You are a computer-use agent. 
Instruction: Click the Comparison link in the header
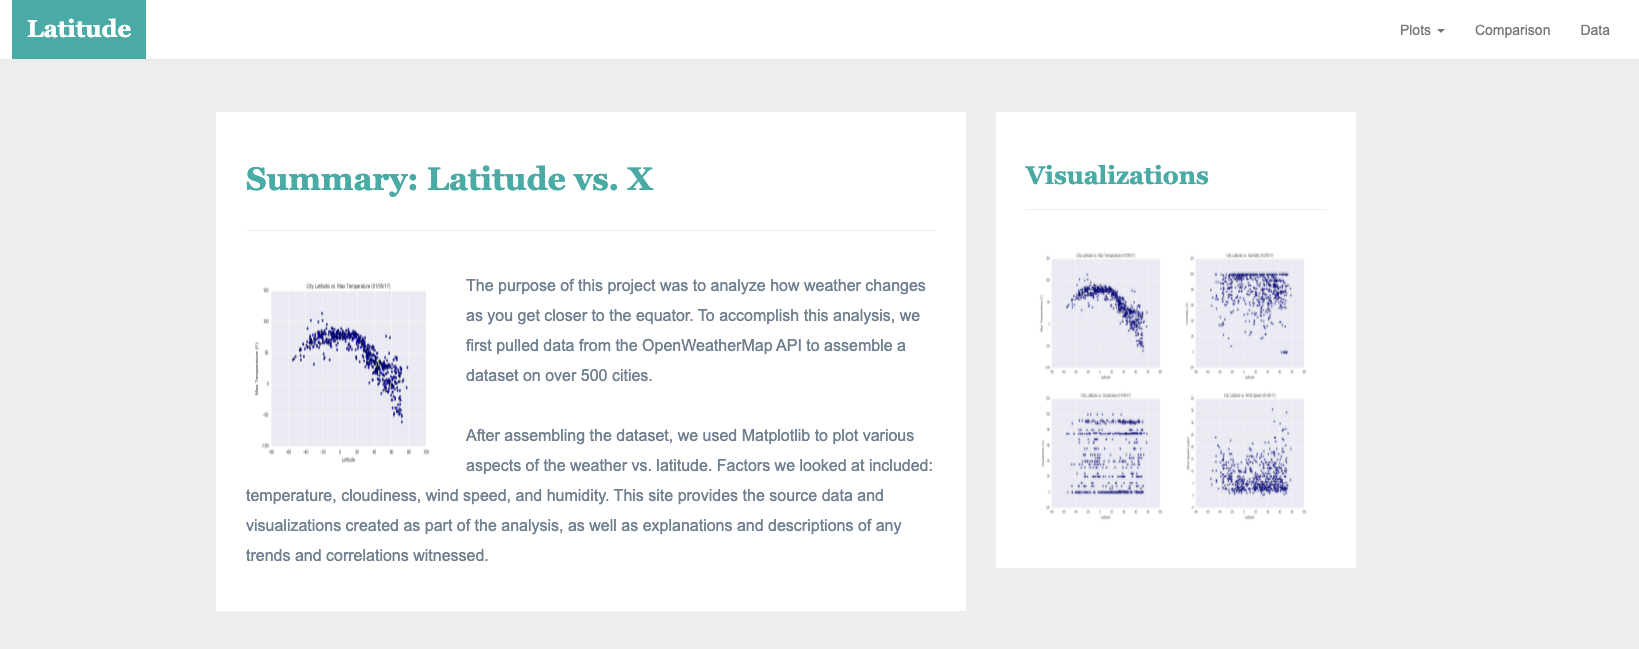coord(1512,30)
